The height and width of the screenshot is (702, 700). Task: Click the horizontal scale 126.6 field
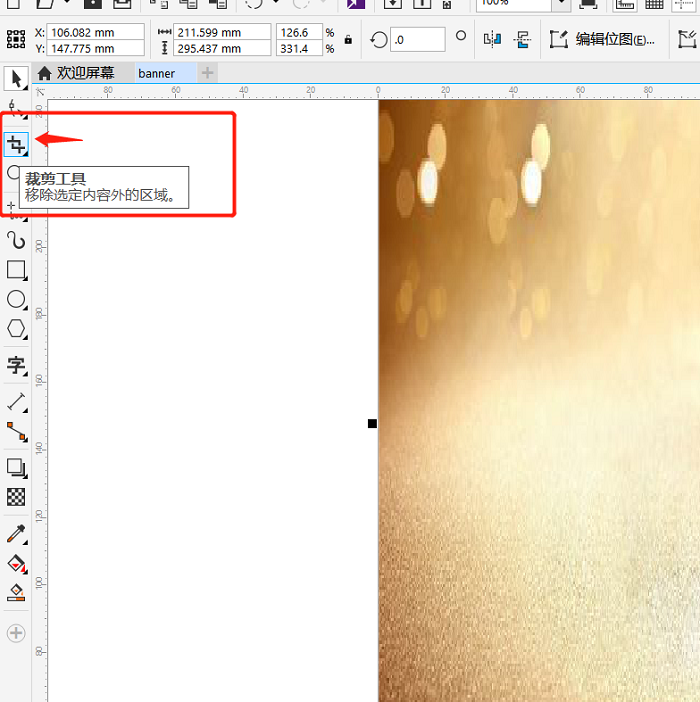299,32
